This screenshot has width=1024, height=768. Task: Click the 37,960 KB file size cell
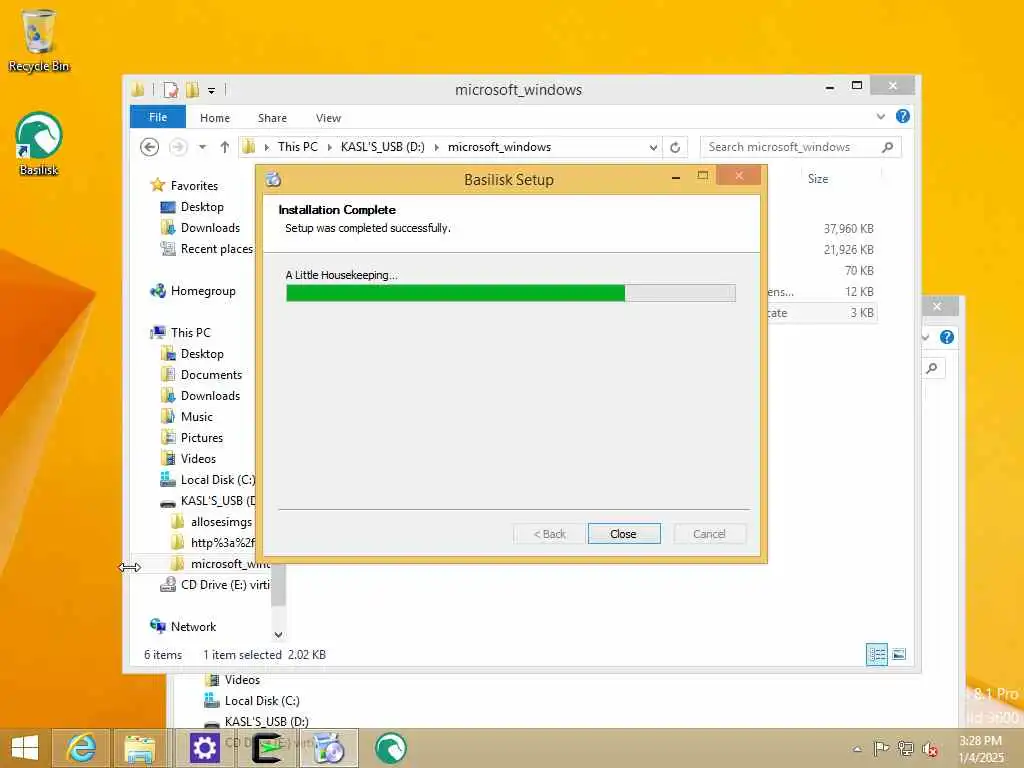click(848, 229)
